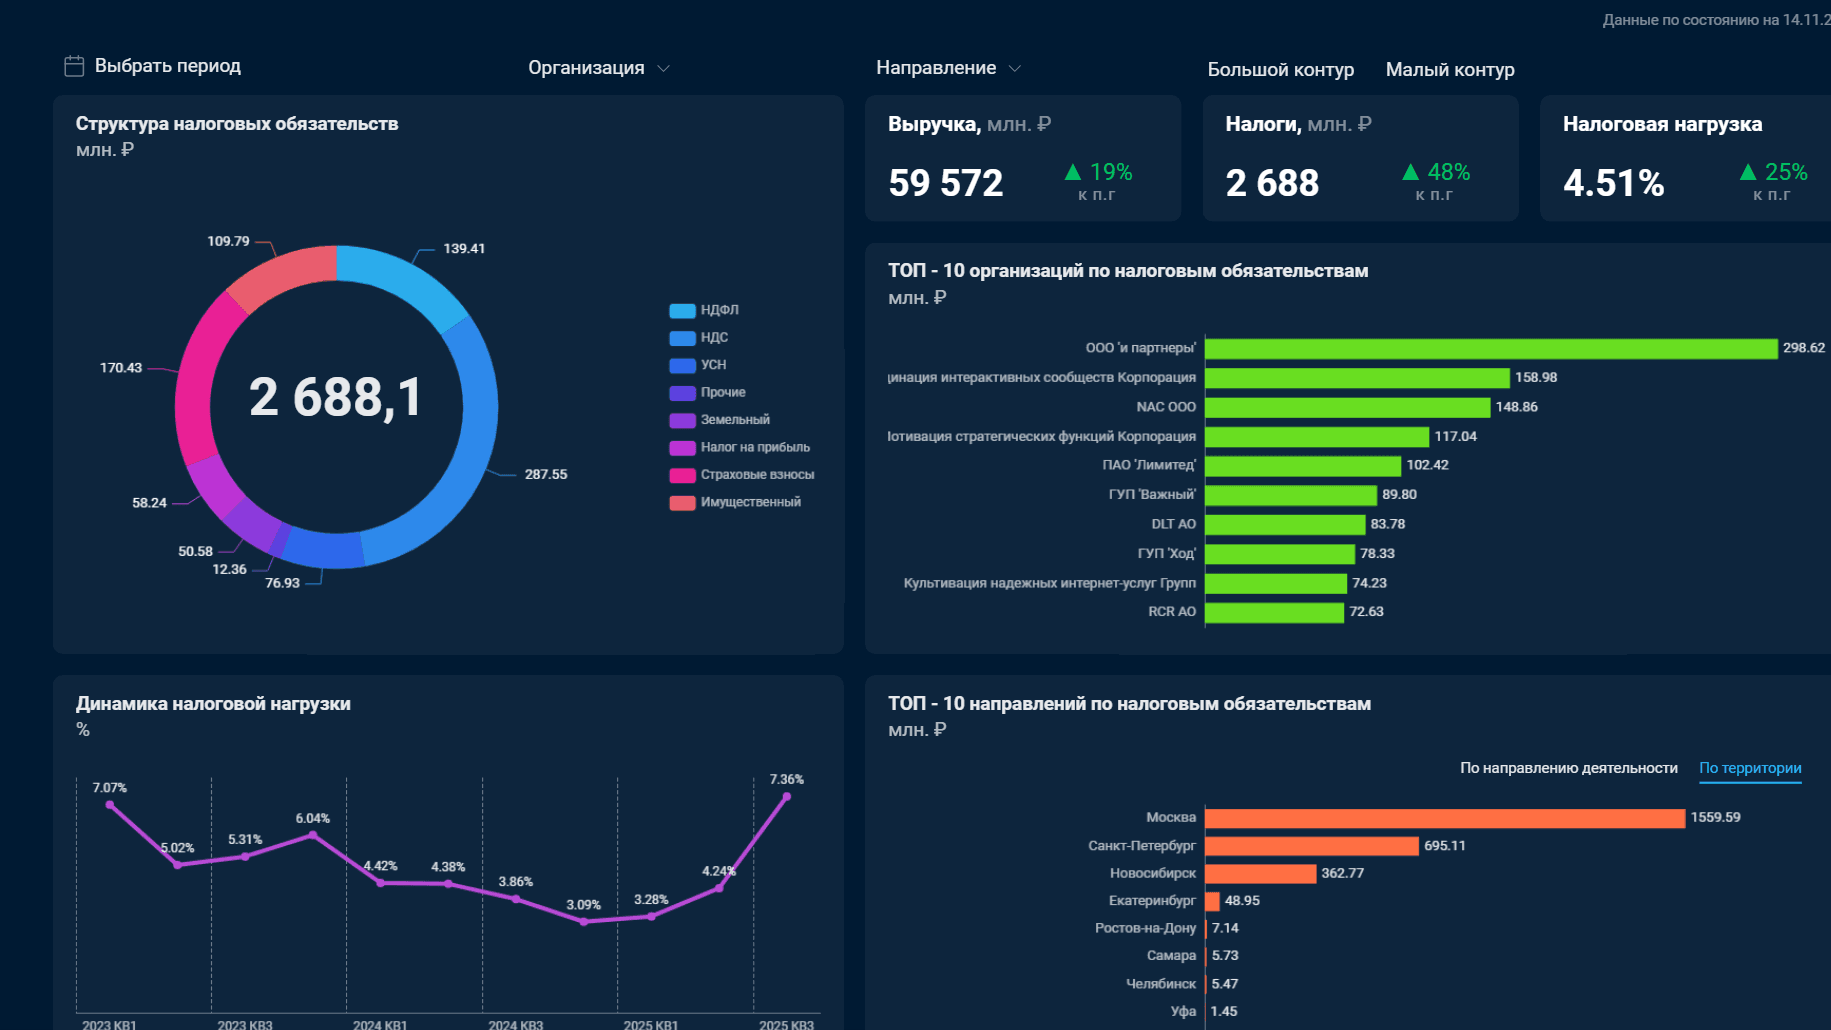
Task: Click the green growth arrow in Выручка card
Action: 1073,172
